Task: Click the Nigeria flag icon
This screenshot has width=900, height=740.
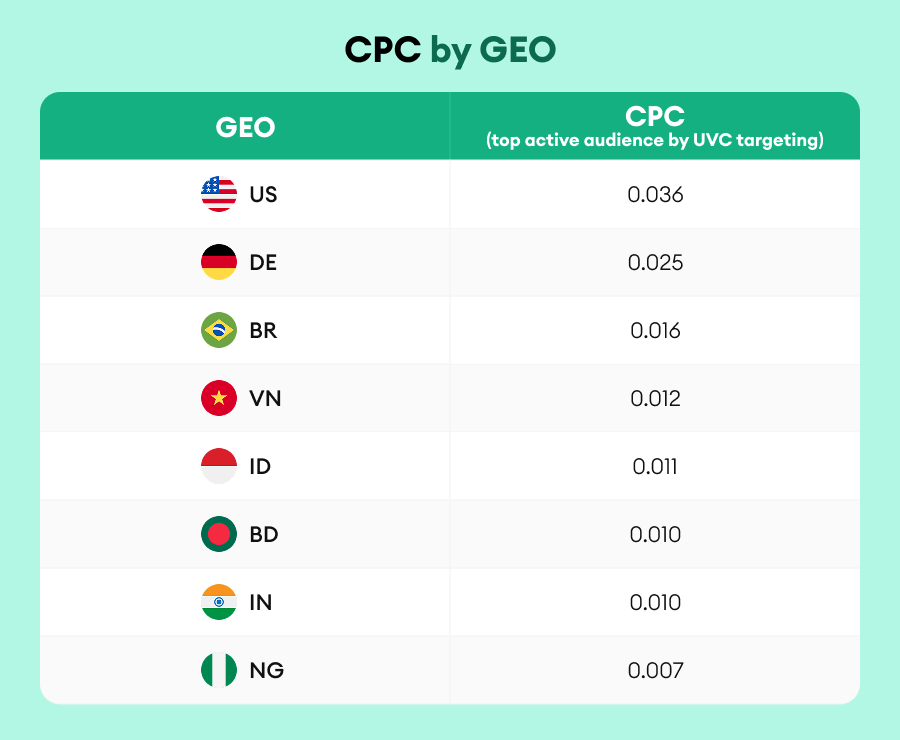Action: pyautogui.click(x=219, y=670)
